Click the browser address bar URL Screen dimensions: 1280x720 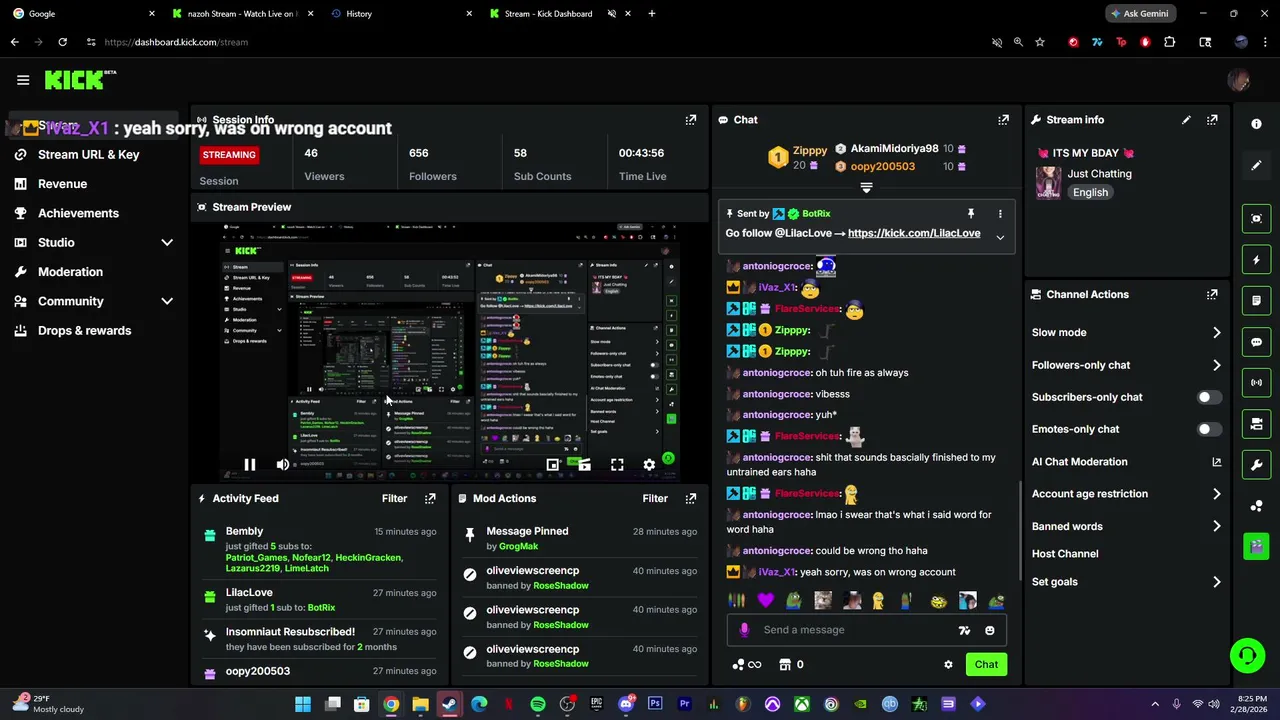176,42
